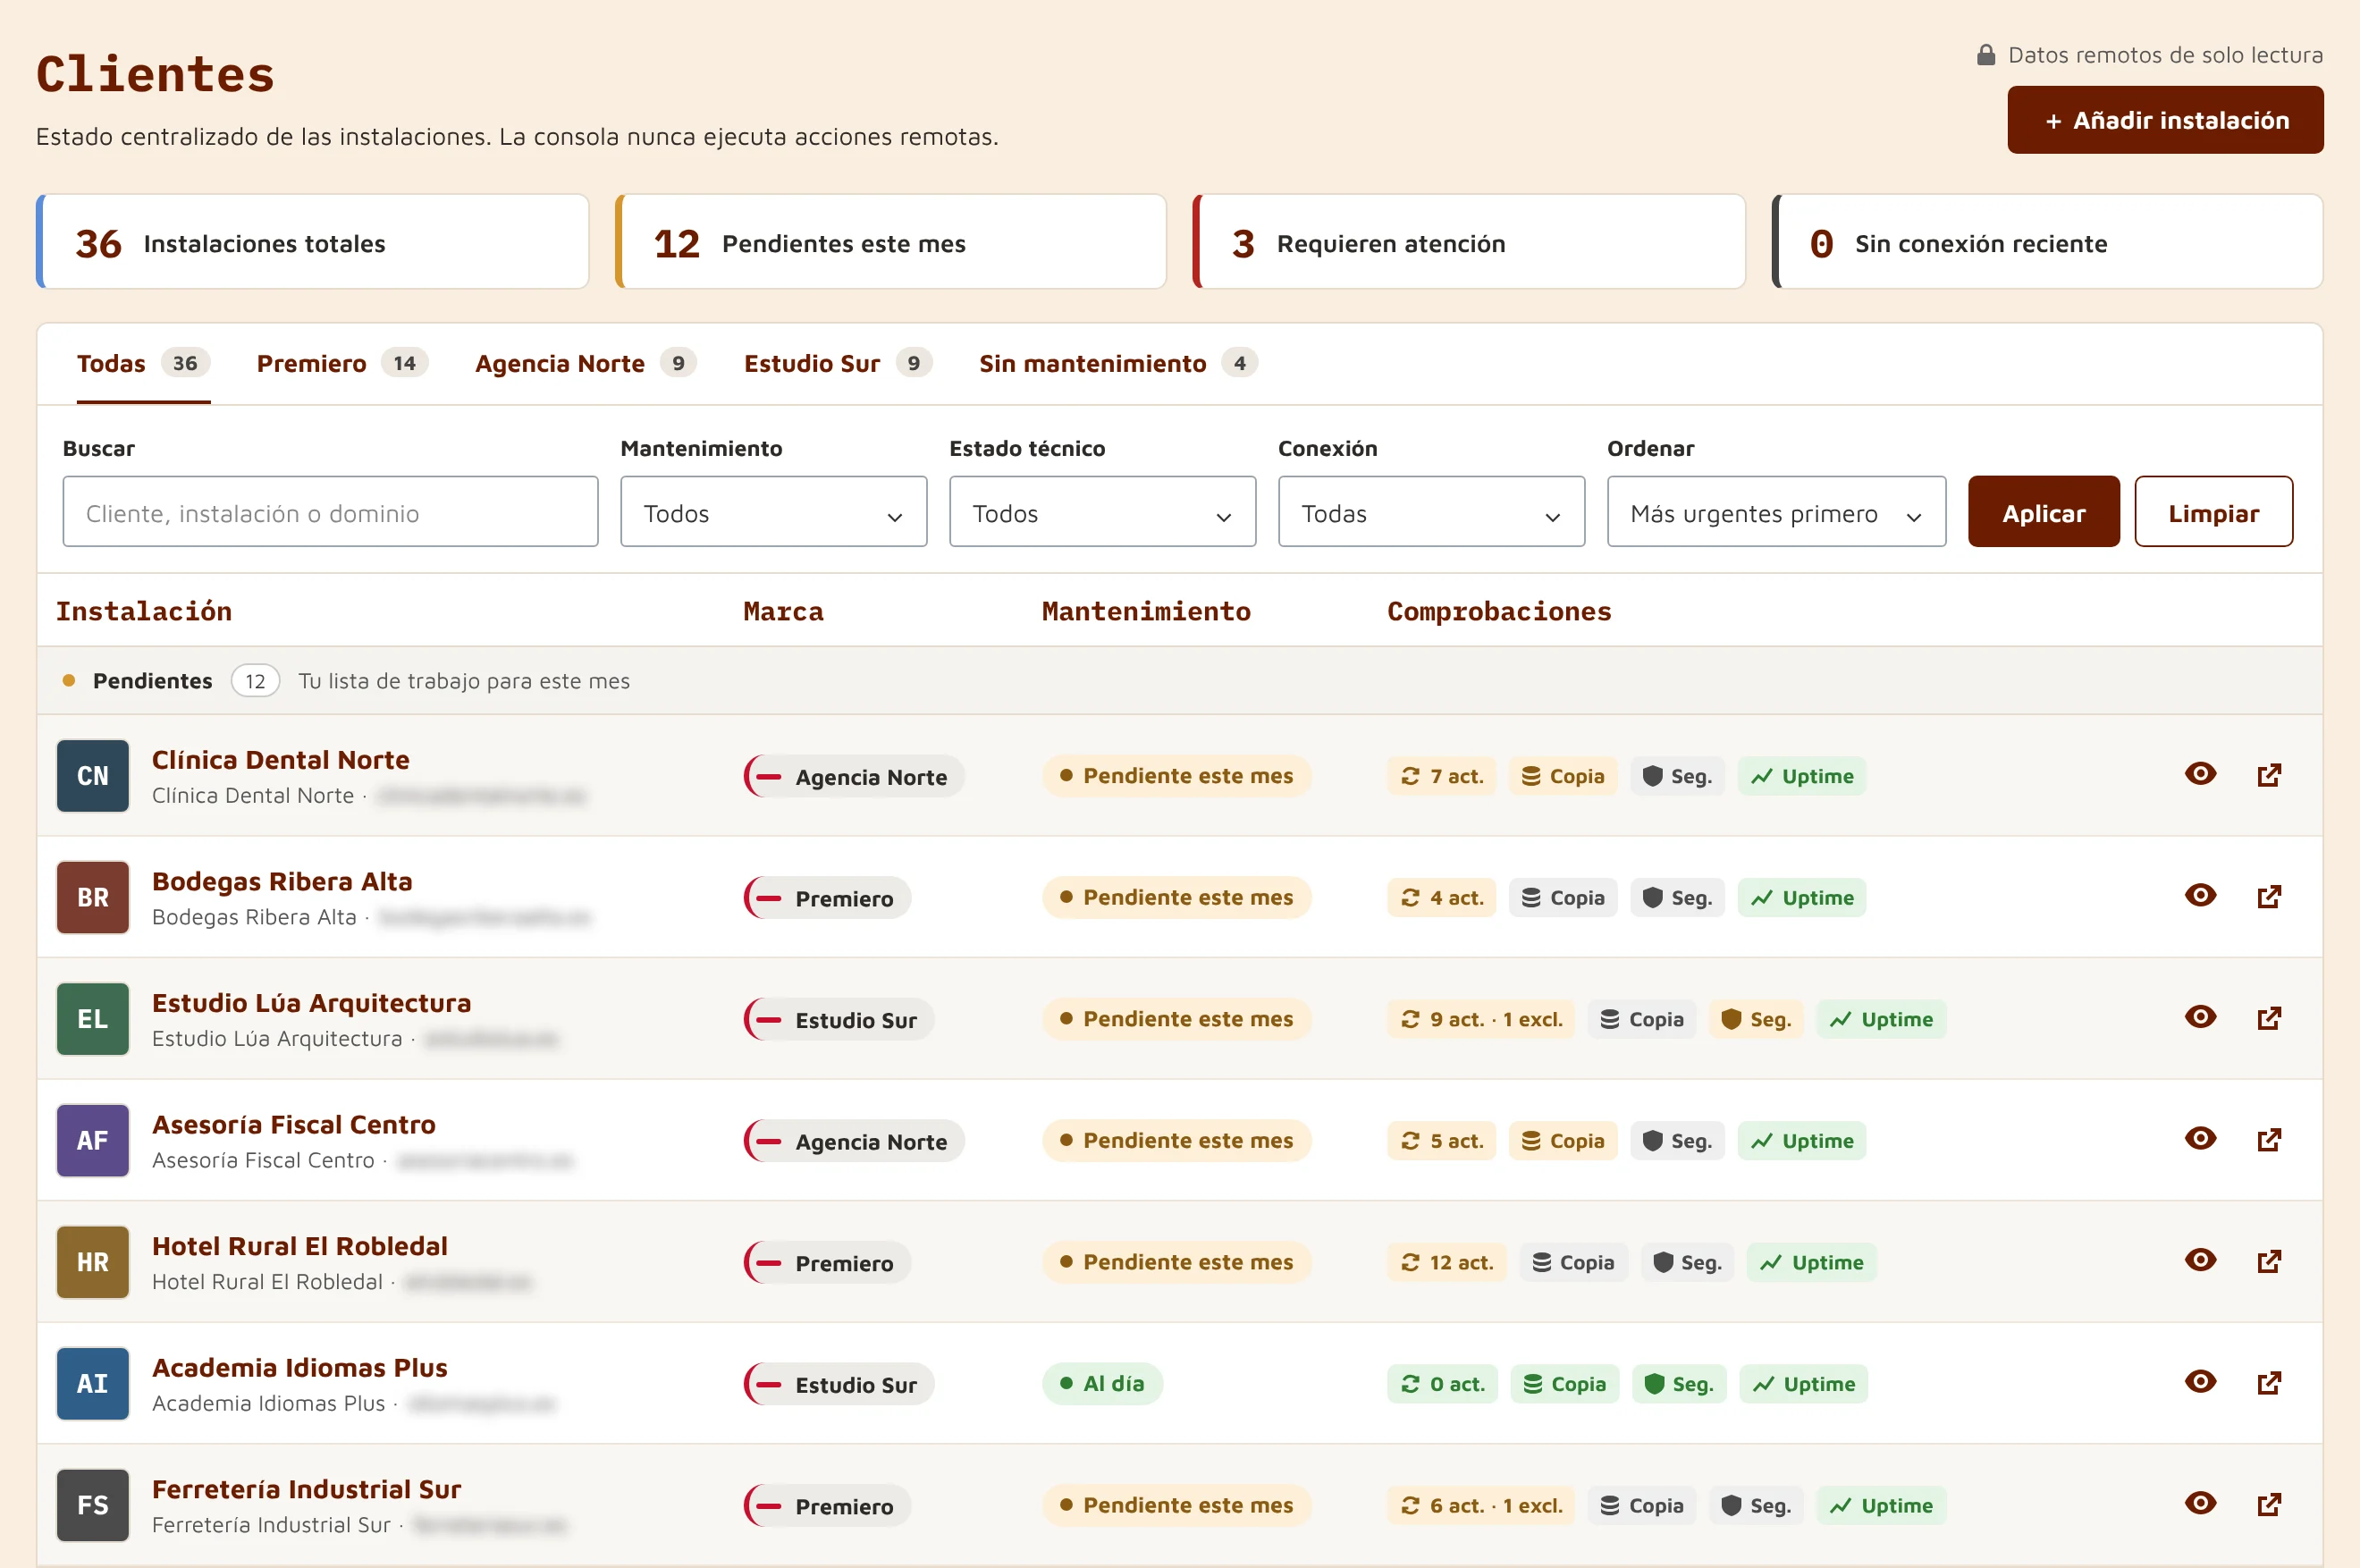Open Clínica Dental Norte site in new window
This screenshot has width=2360, height=1568.
pyautogui.click(x=2269, y=775)
